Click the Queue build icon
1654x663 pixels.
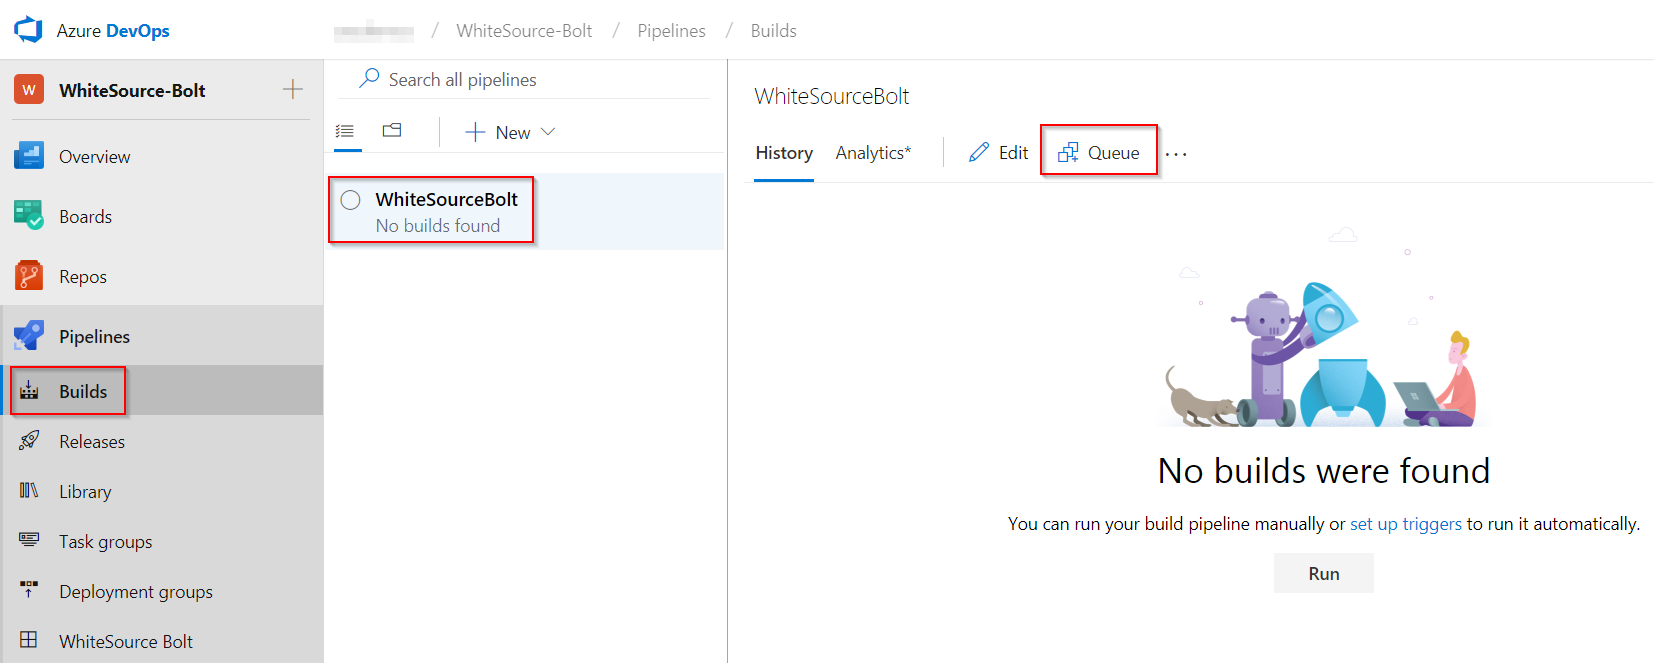[1068, 152]
